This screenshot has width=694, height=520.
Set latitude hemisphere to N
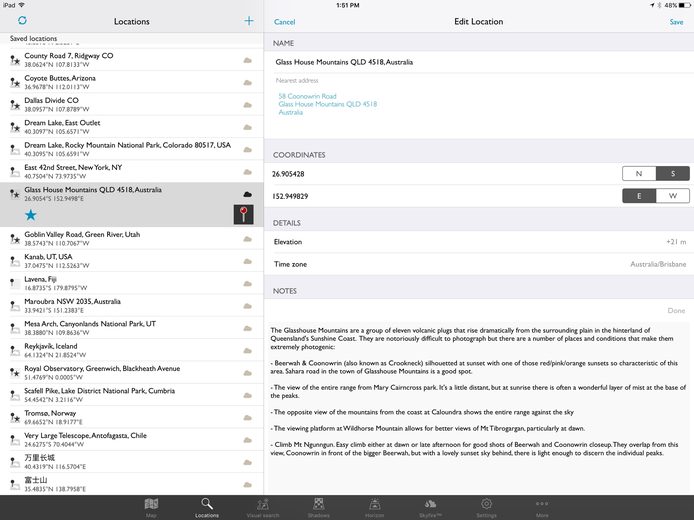point(639,173)
